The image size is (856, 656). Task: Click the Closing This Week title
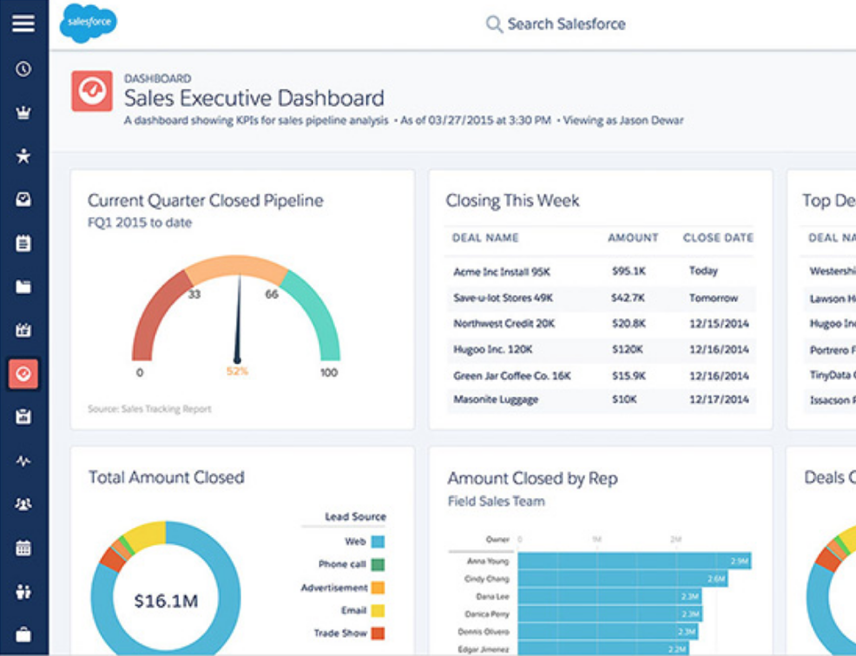click(512, 200)
